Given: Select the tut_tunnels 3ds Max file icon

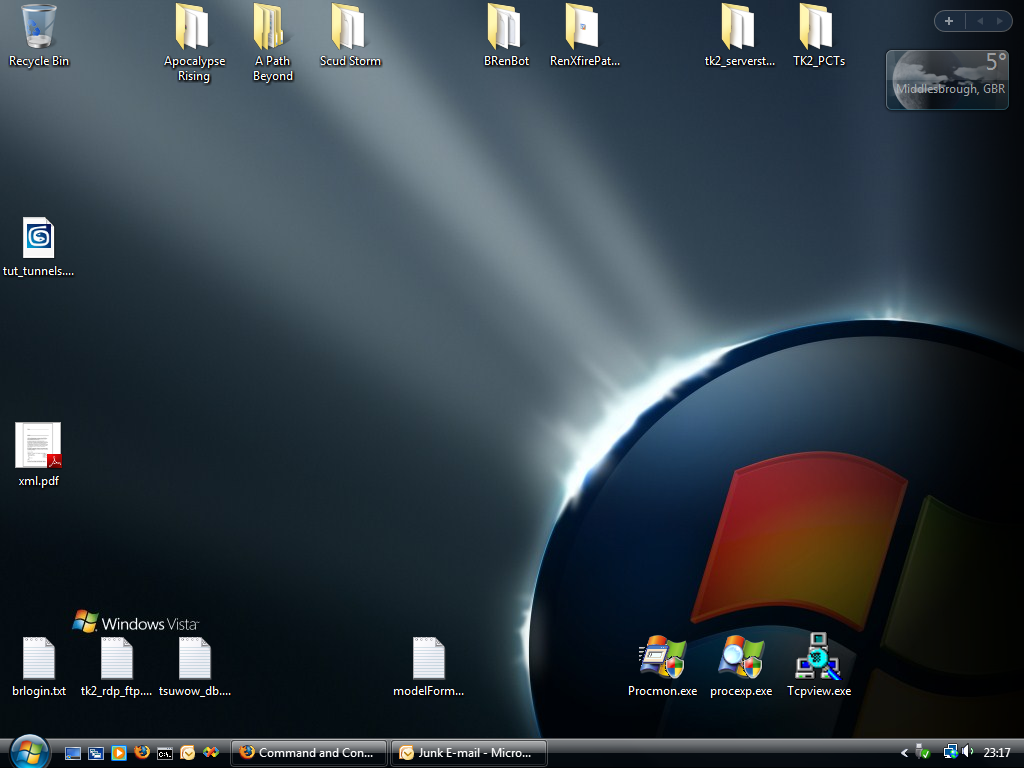Looking at the screenshot, I should tap(39, 239).
